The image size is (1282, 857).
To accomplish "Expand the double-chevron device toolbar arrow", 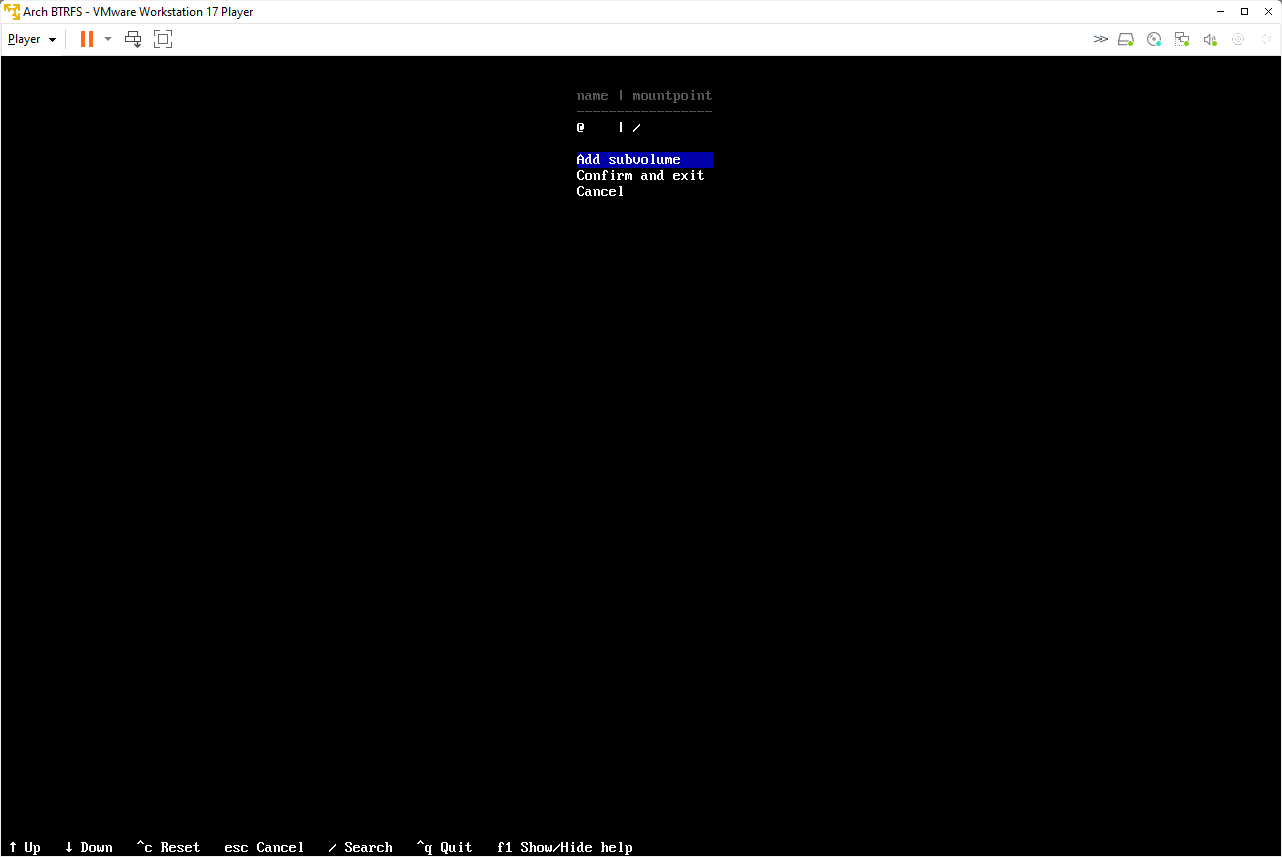I will [1100, 39].
